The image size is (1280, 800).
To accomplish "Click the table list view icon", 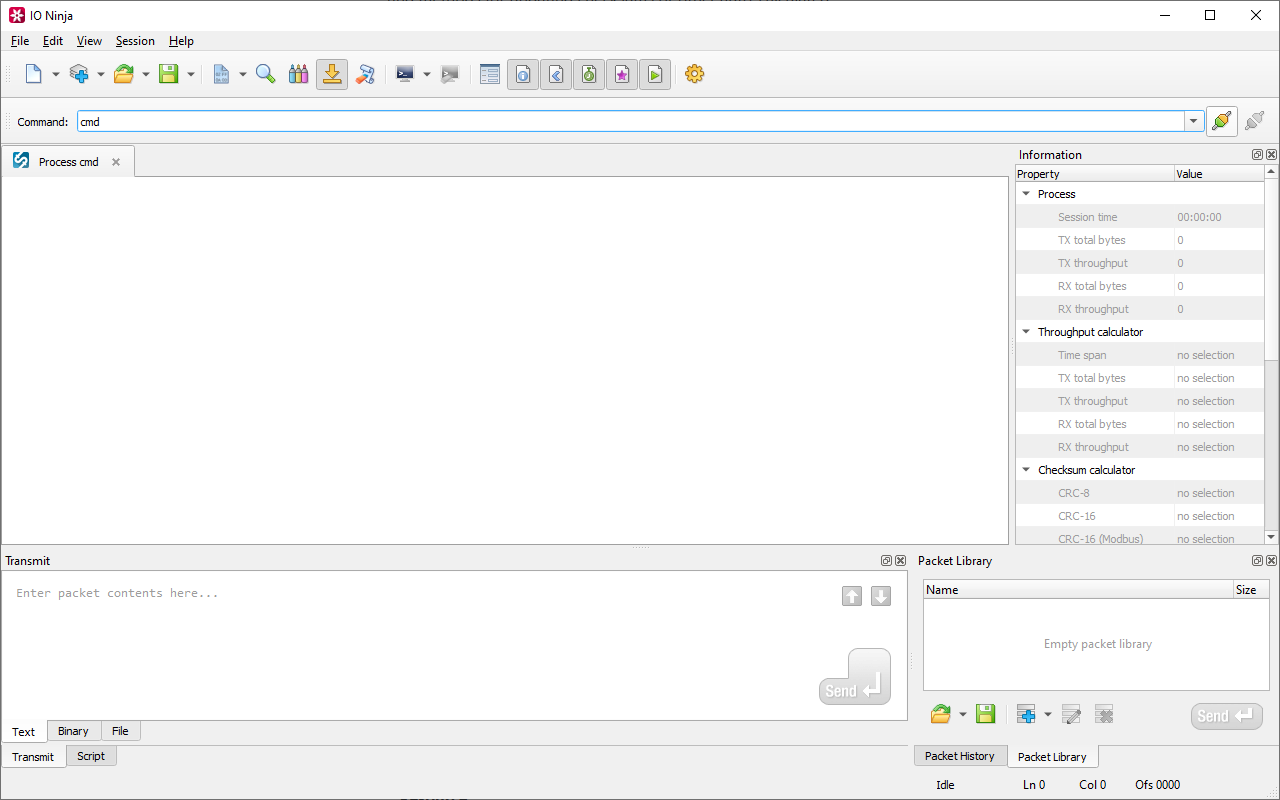I will click(490, 74).
